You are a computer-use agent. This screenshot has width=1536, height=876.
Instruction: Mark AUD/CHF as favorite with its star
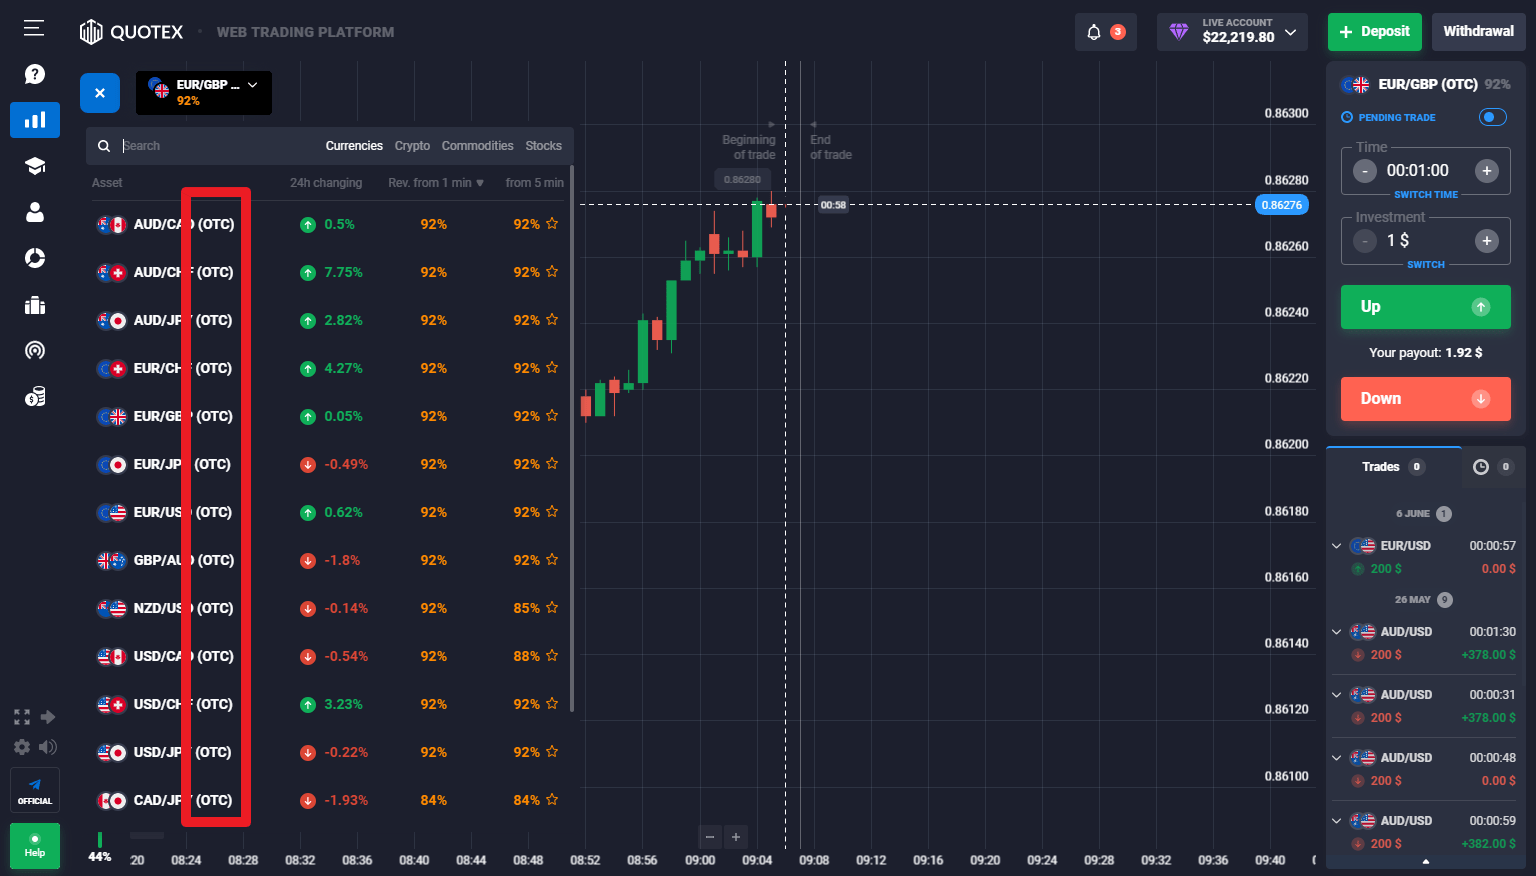pyautogui.click(x=553, y=271)
